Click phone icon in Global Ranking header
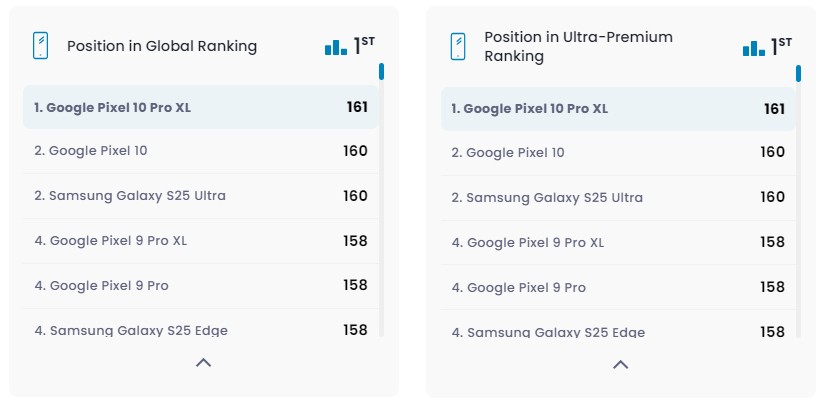818x402 pixels. [x=40, y=46]
